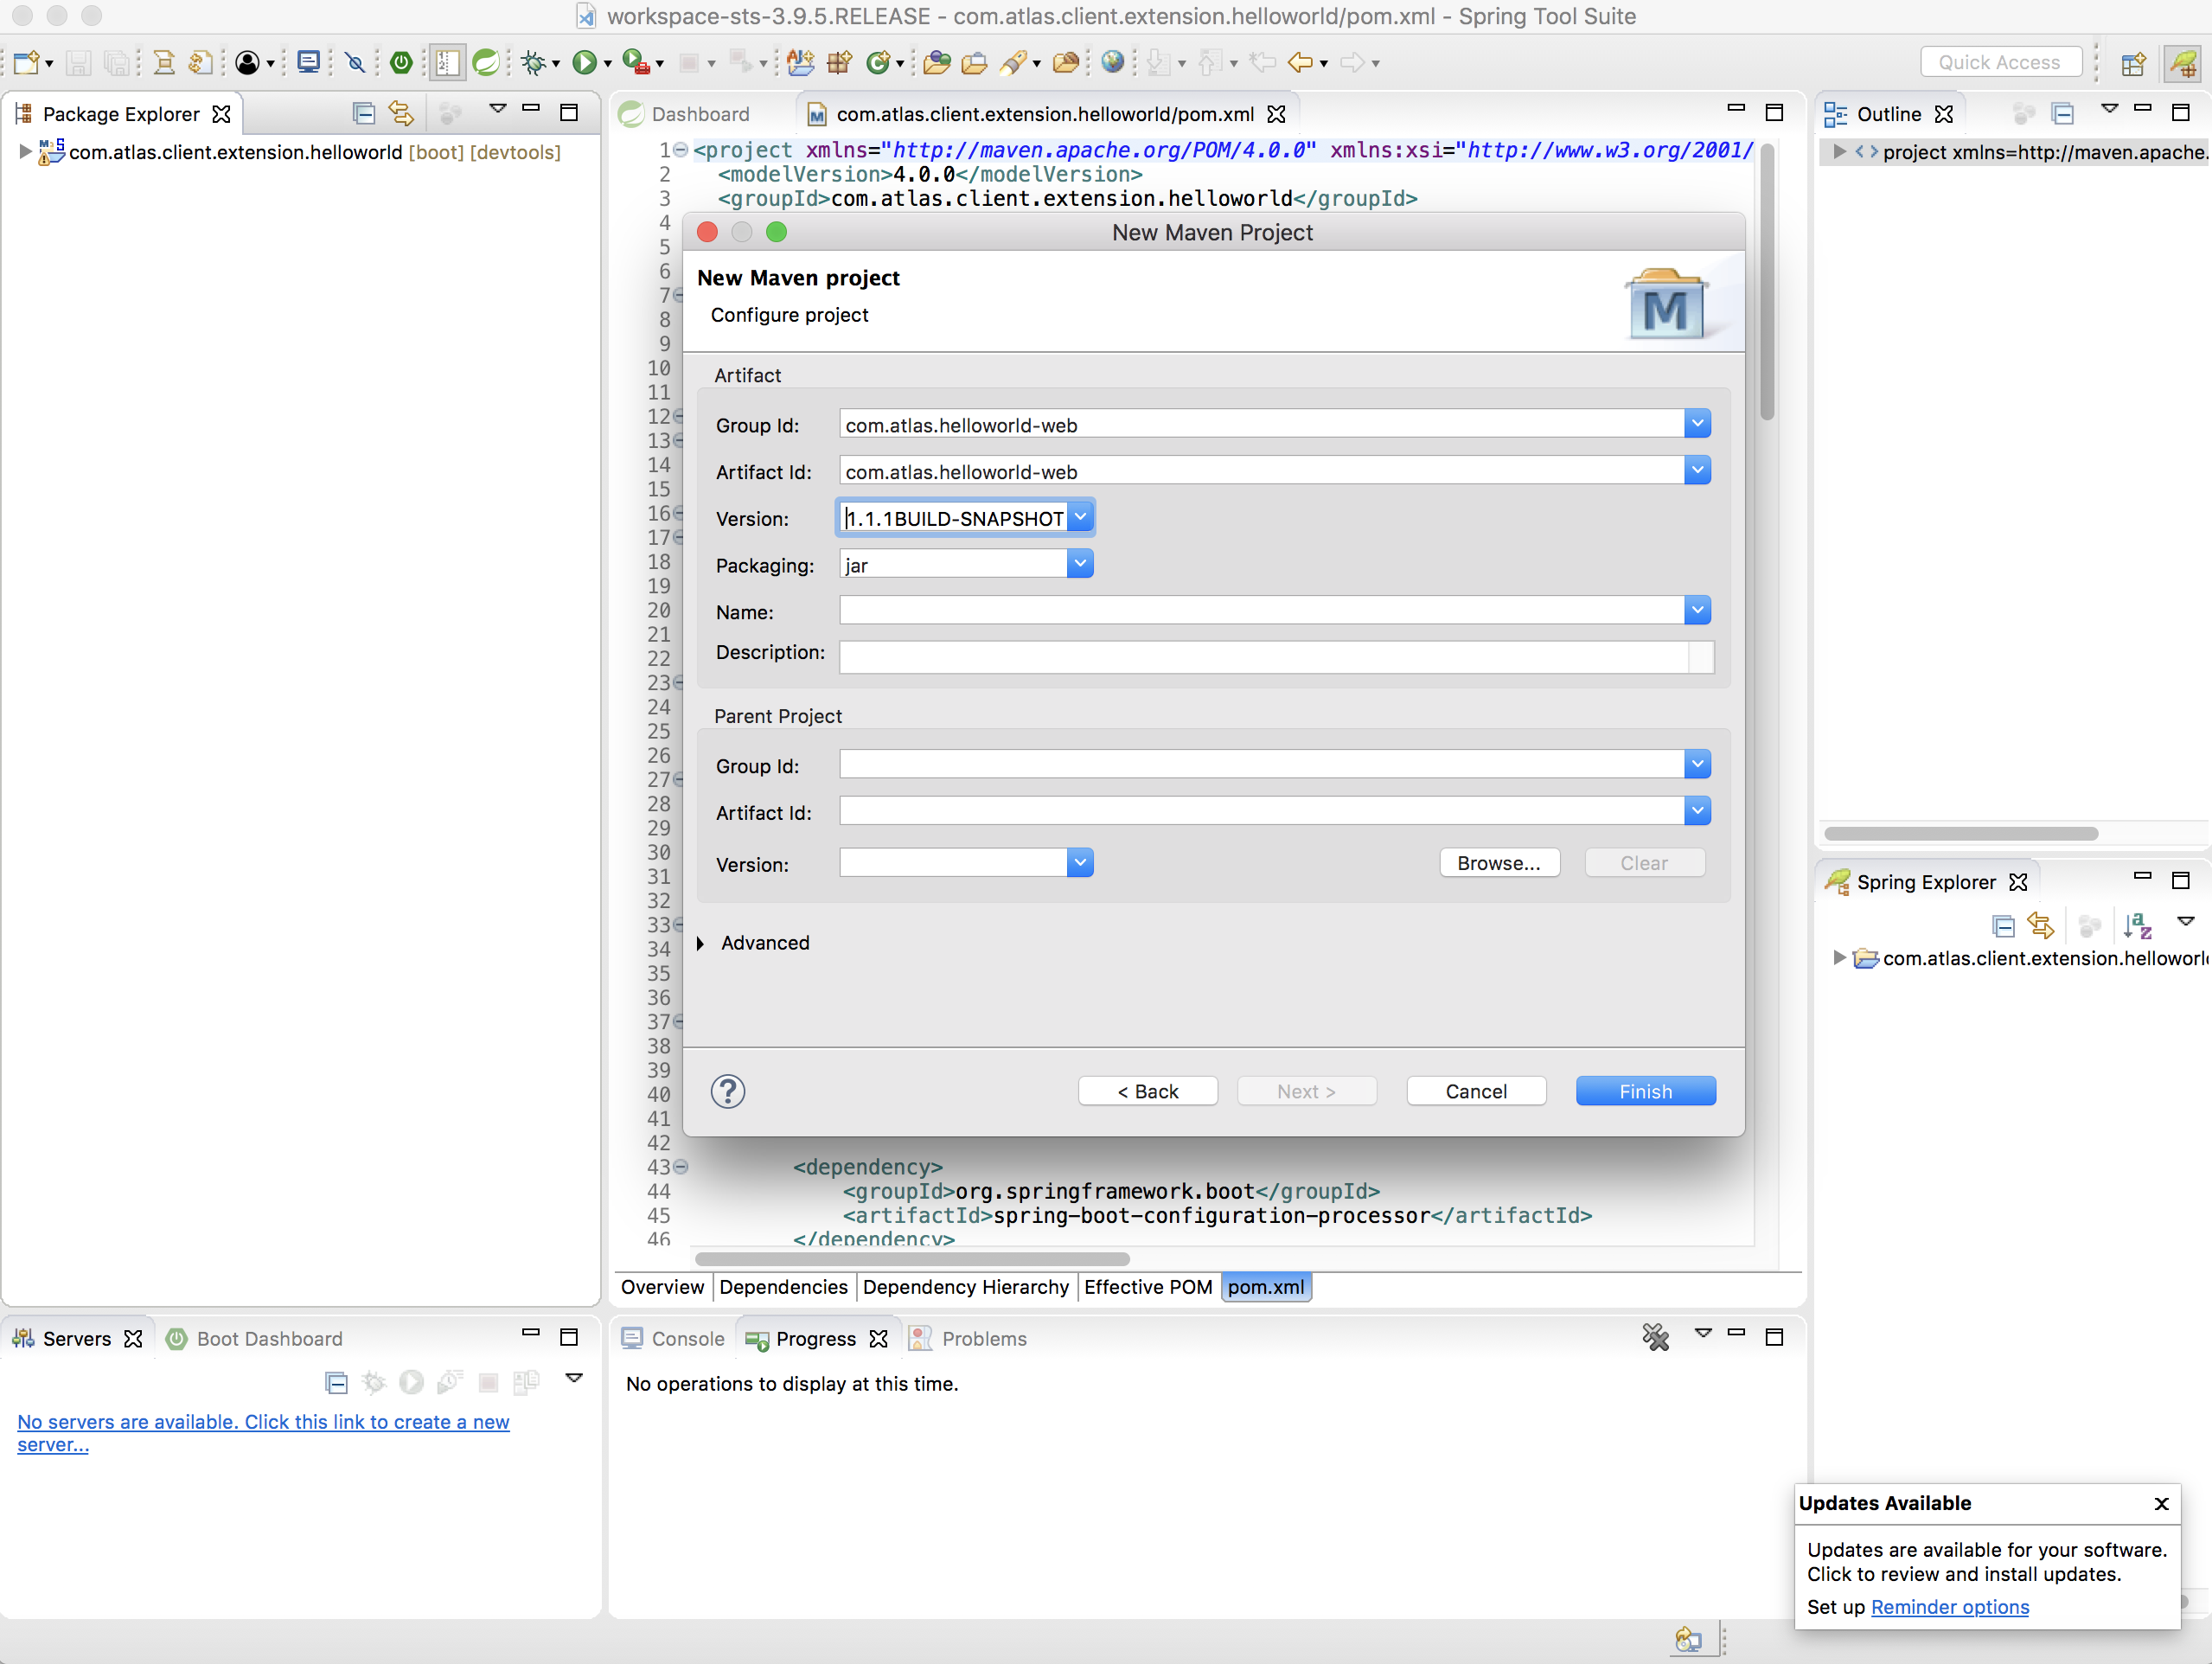Close the Updates Available notification

point(2160,1503)
